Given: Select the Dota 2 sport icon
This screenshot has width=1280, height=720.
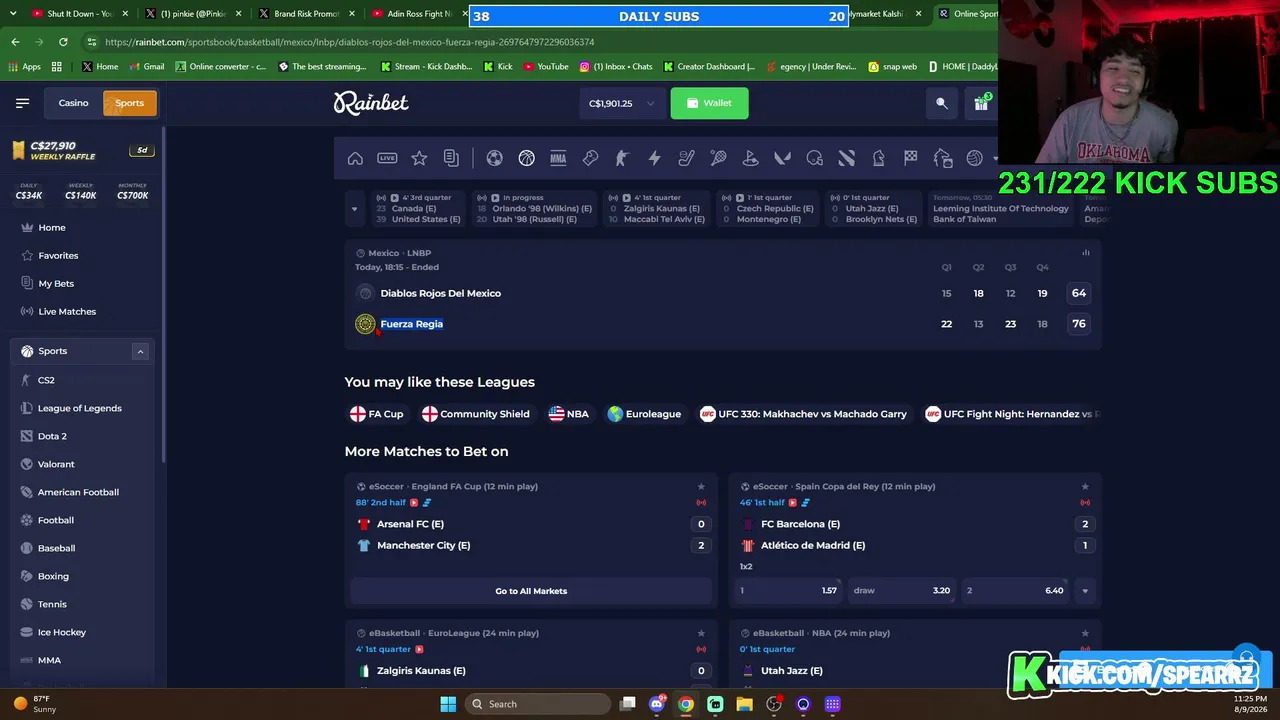Looking at the screenshot, I should 846,158.
